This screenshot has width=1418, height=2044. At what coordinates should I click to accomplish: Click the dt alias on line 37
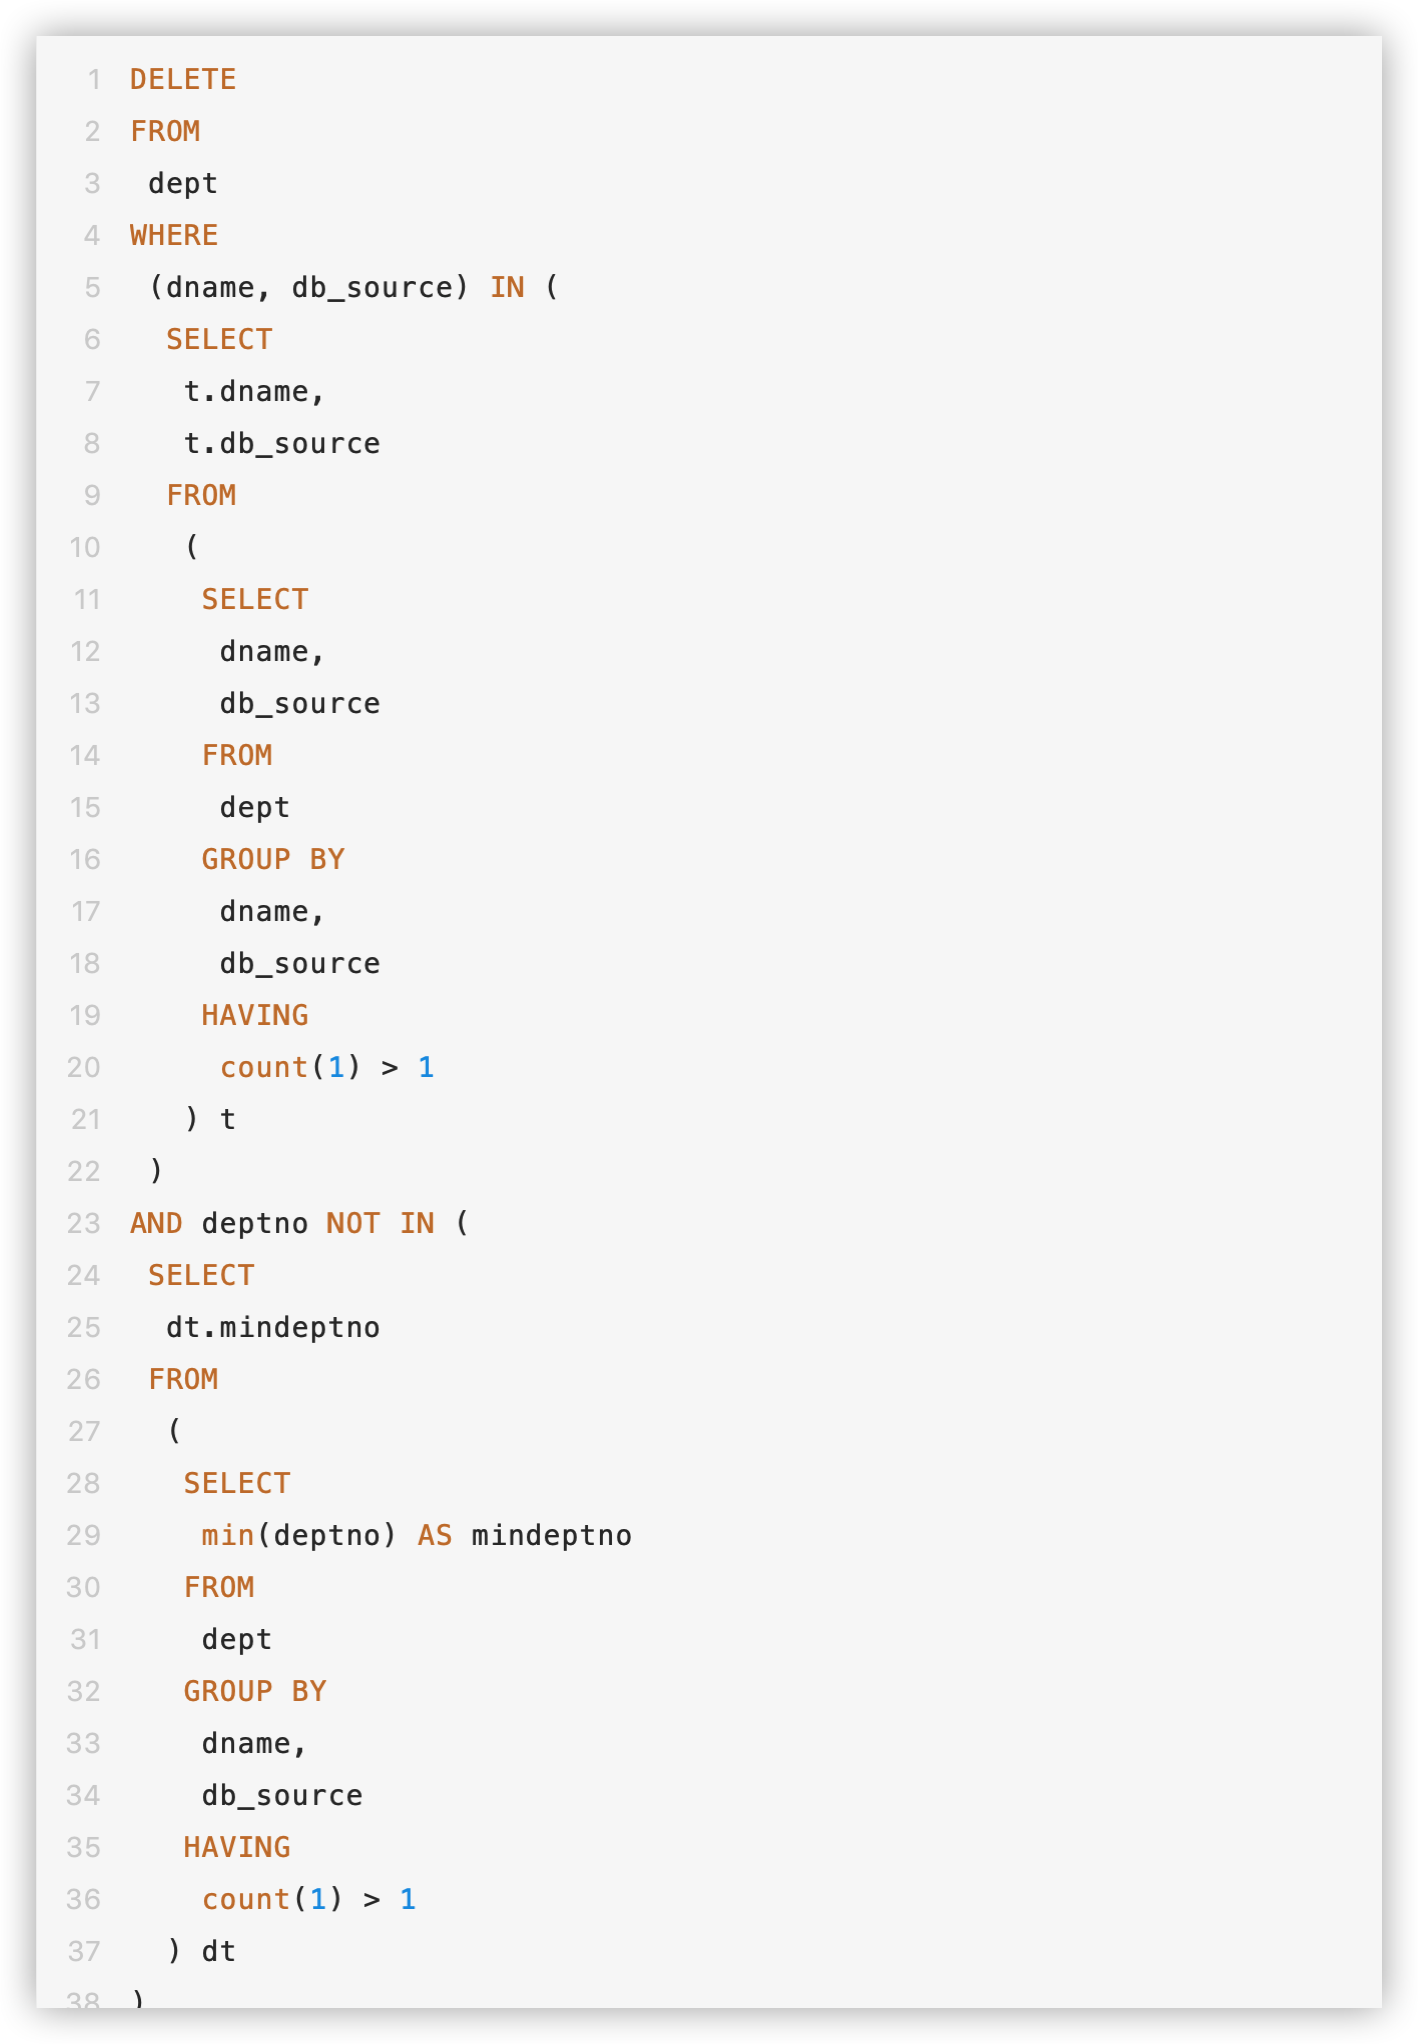click(x=219, y=1951)
